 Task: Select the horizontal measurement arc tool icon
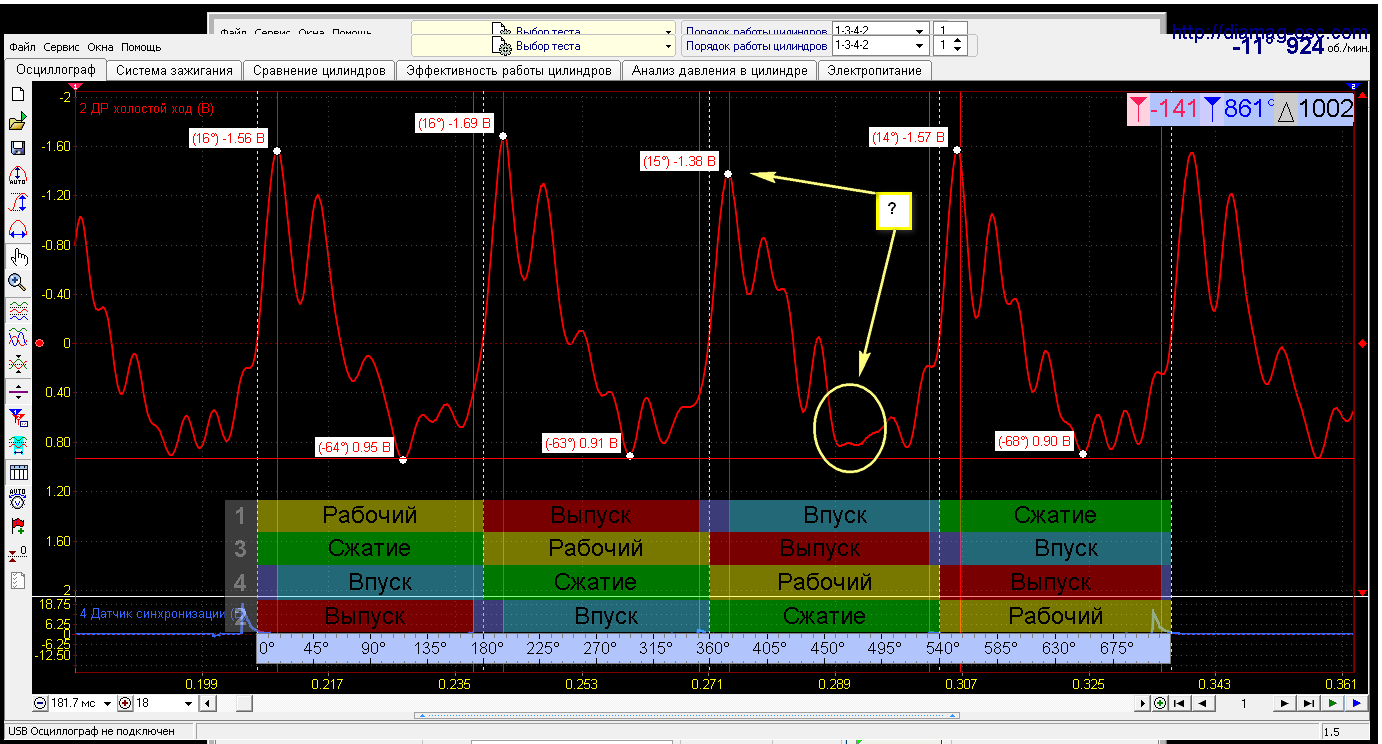click(17, 228)
